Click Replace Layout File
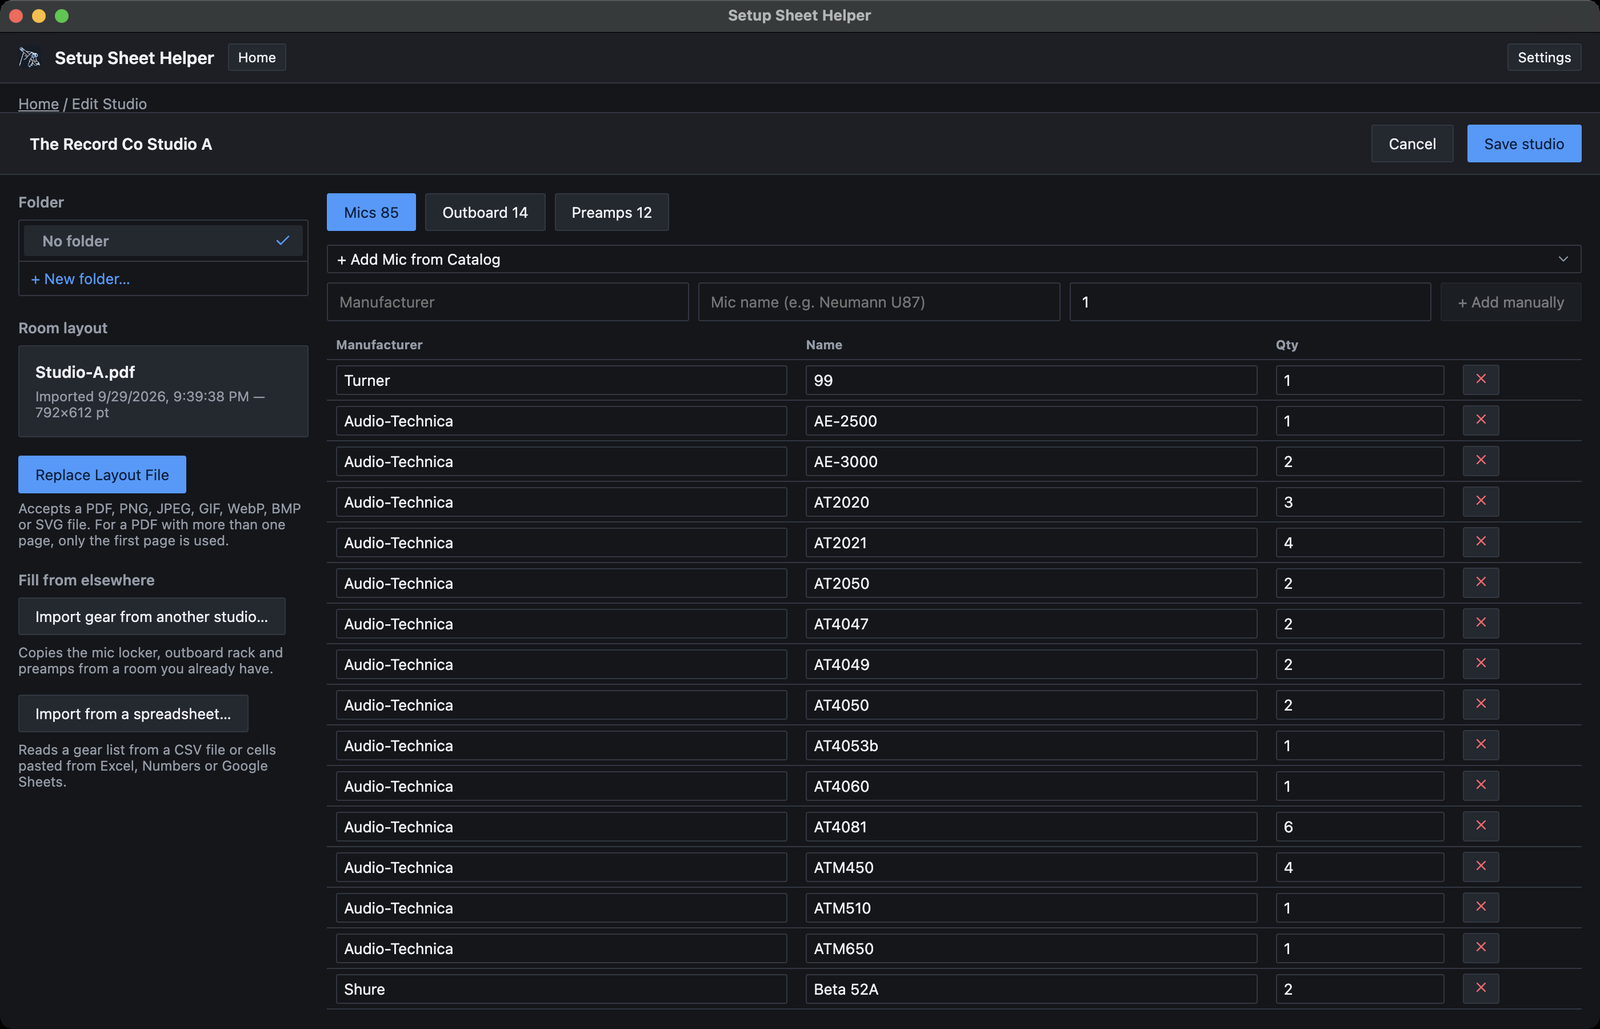Image resolution: width=1600 pixels, height=1029 pixels. pyautogui.click(x=102, y=475)
